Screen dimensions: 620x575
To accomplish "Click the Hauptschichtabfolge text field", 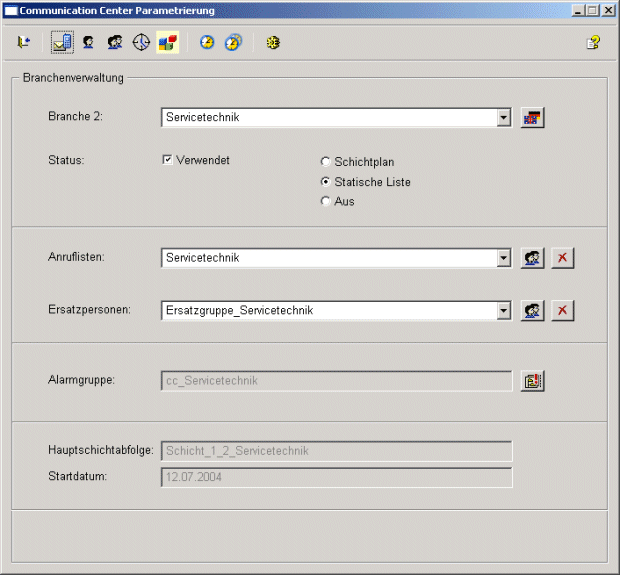I will click(336, 451).
